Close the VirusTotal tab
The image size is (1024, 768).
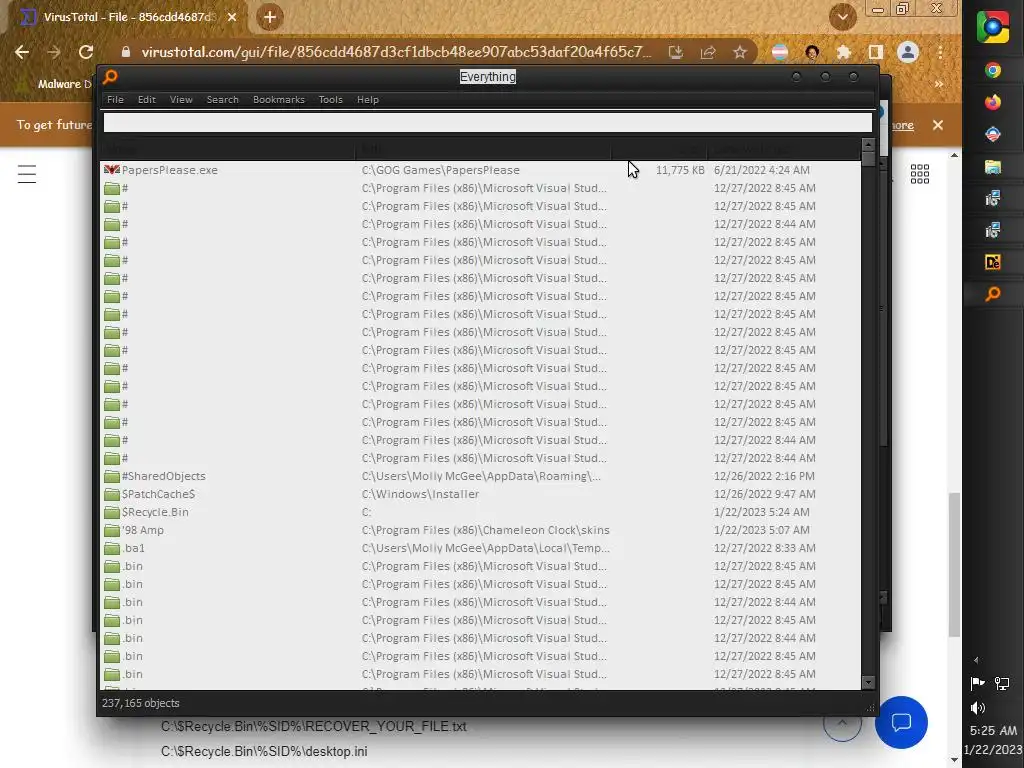tap(232, 18)
